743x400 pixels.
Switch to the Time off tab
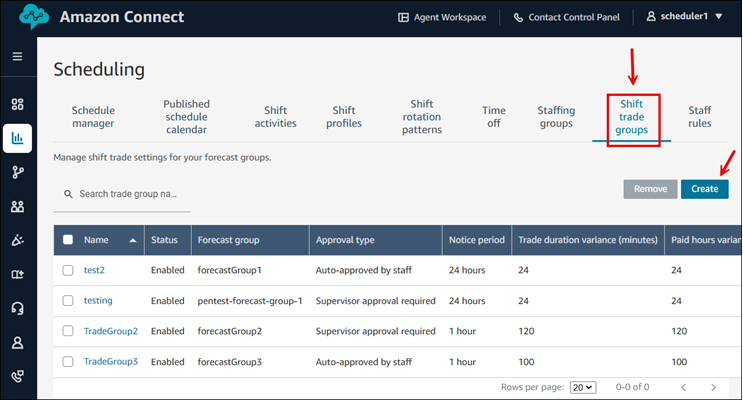tap(494, 117)
